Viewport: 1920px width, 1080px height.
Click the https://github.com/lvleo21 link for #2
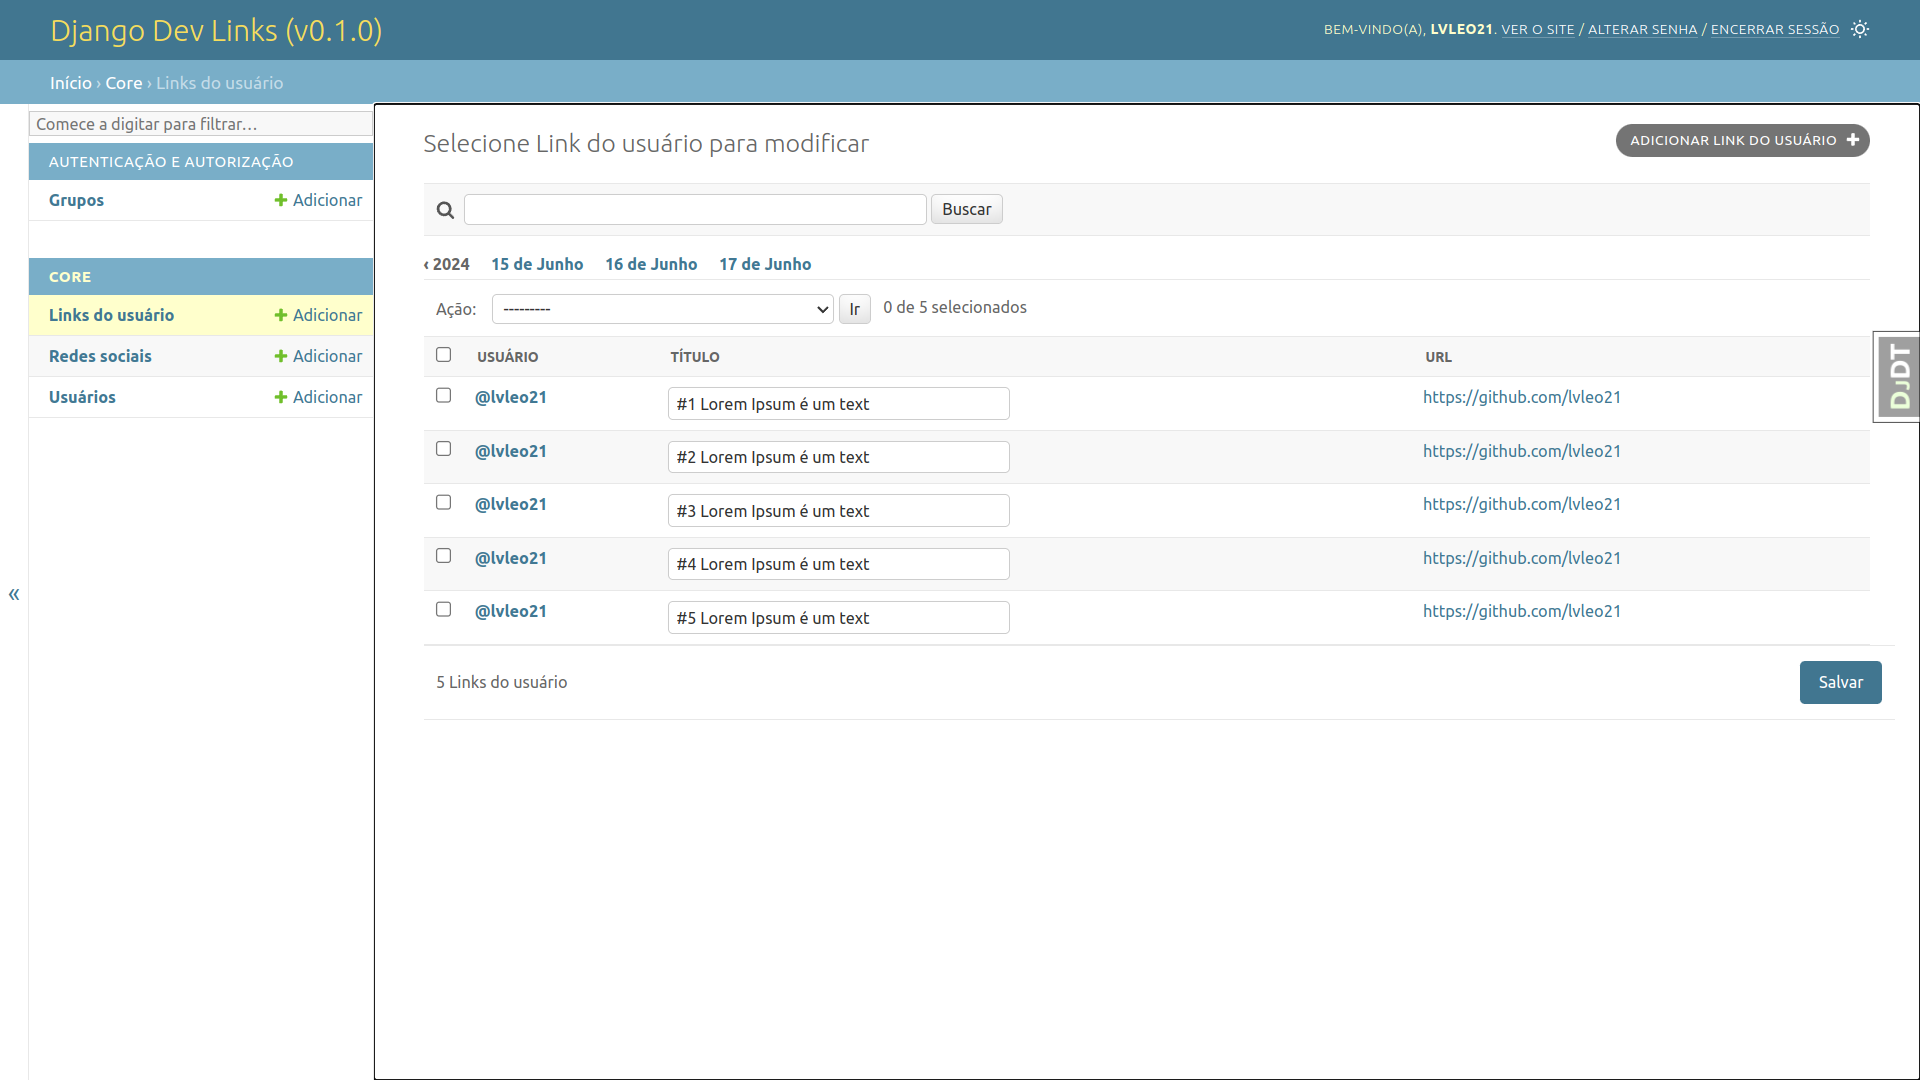1522,450
